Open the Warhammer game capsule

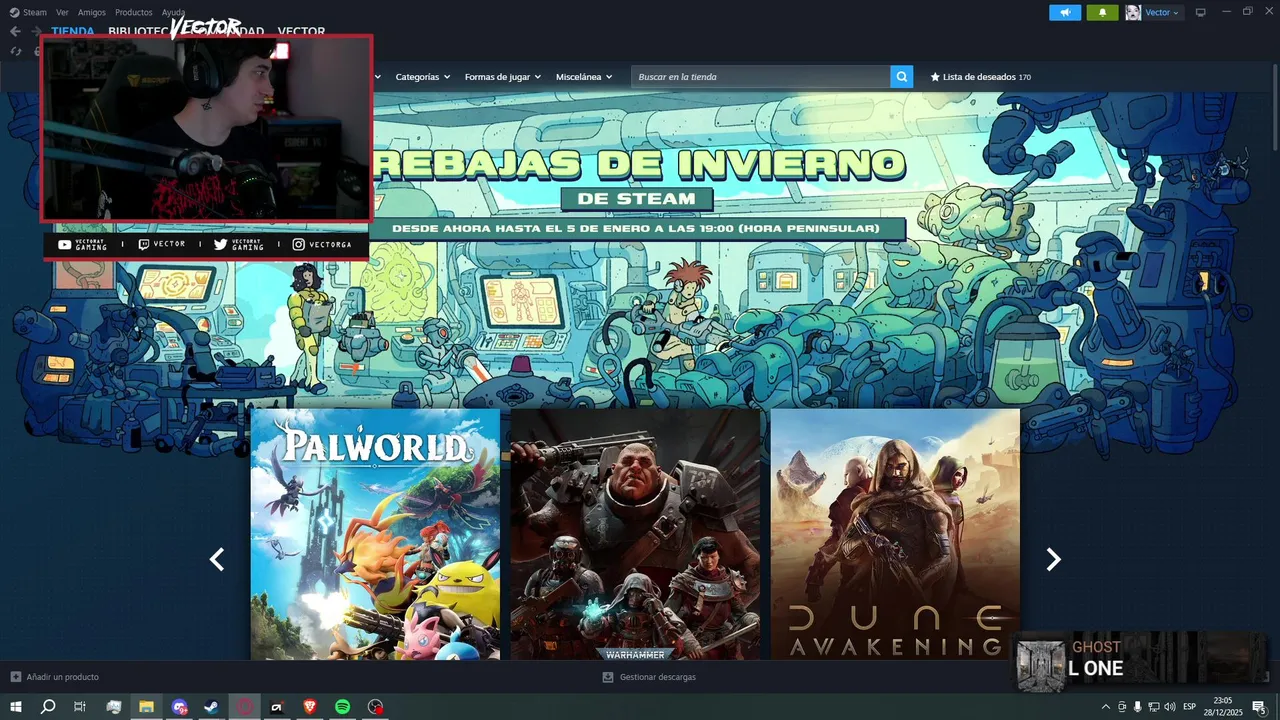point(635,534)
